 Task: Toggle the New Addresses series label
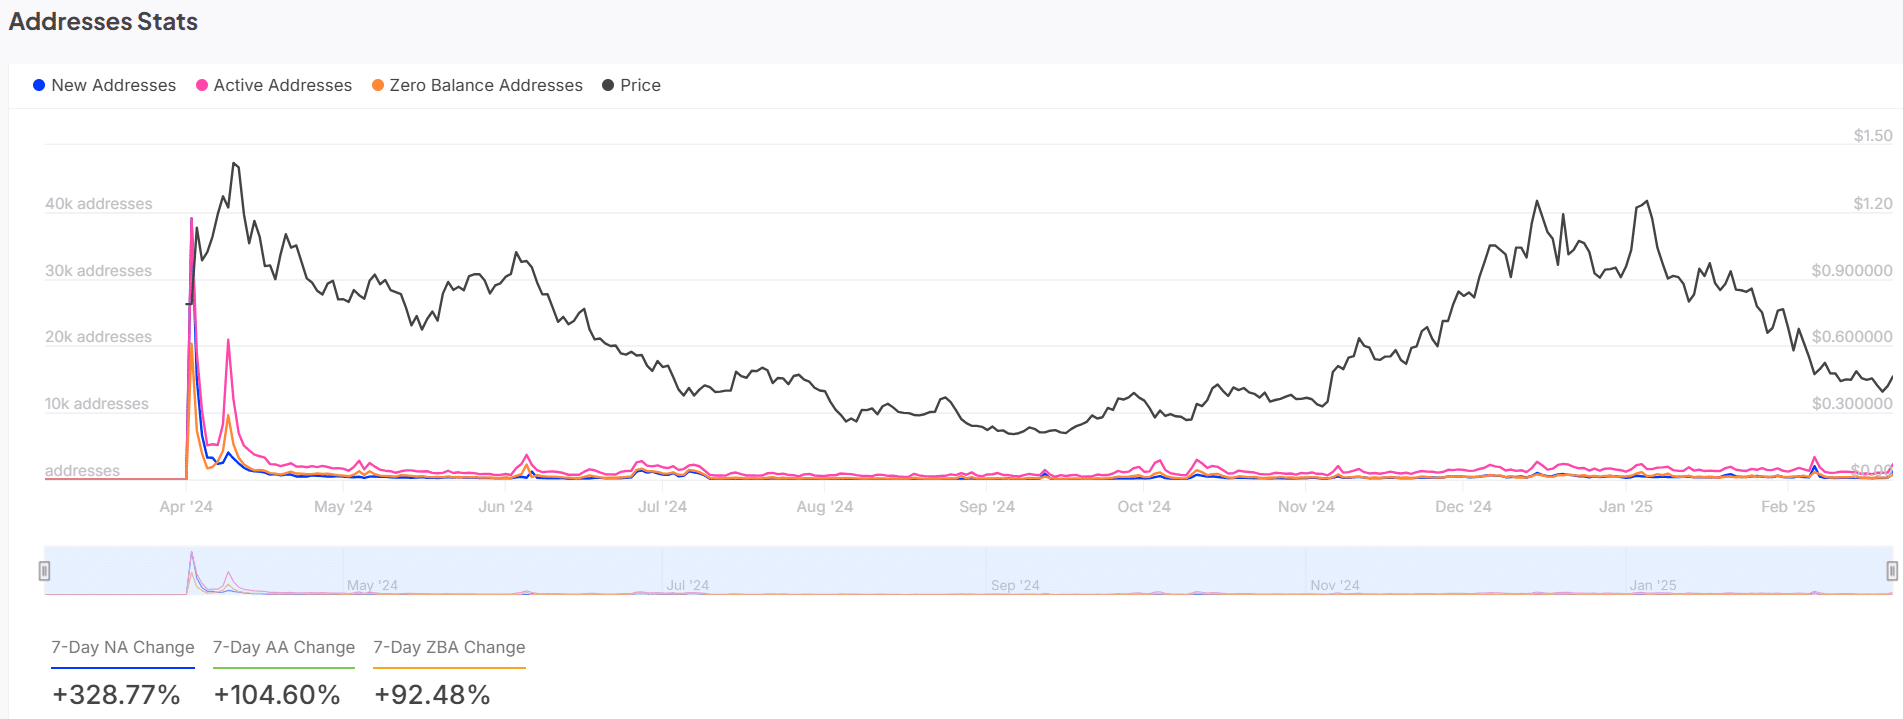click(113, 86)
